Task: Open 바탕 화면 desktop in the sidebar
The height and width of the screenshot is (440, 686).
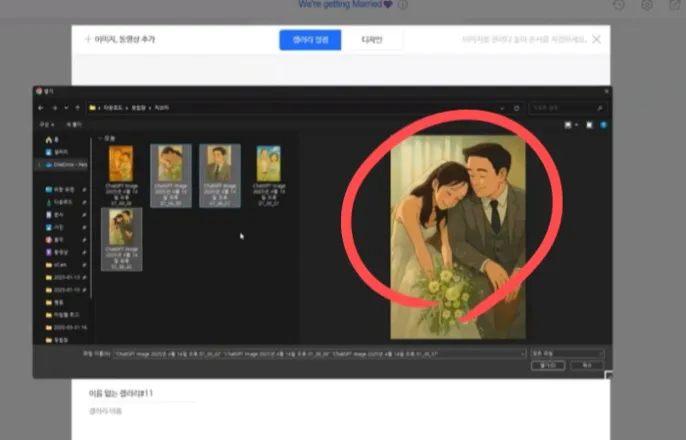Action: coord(60,190)
